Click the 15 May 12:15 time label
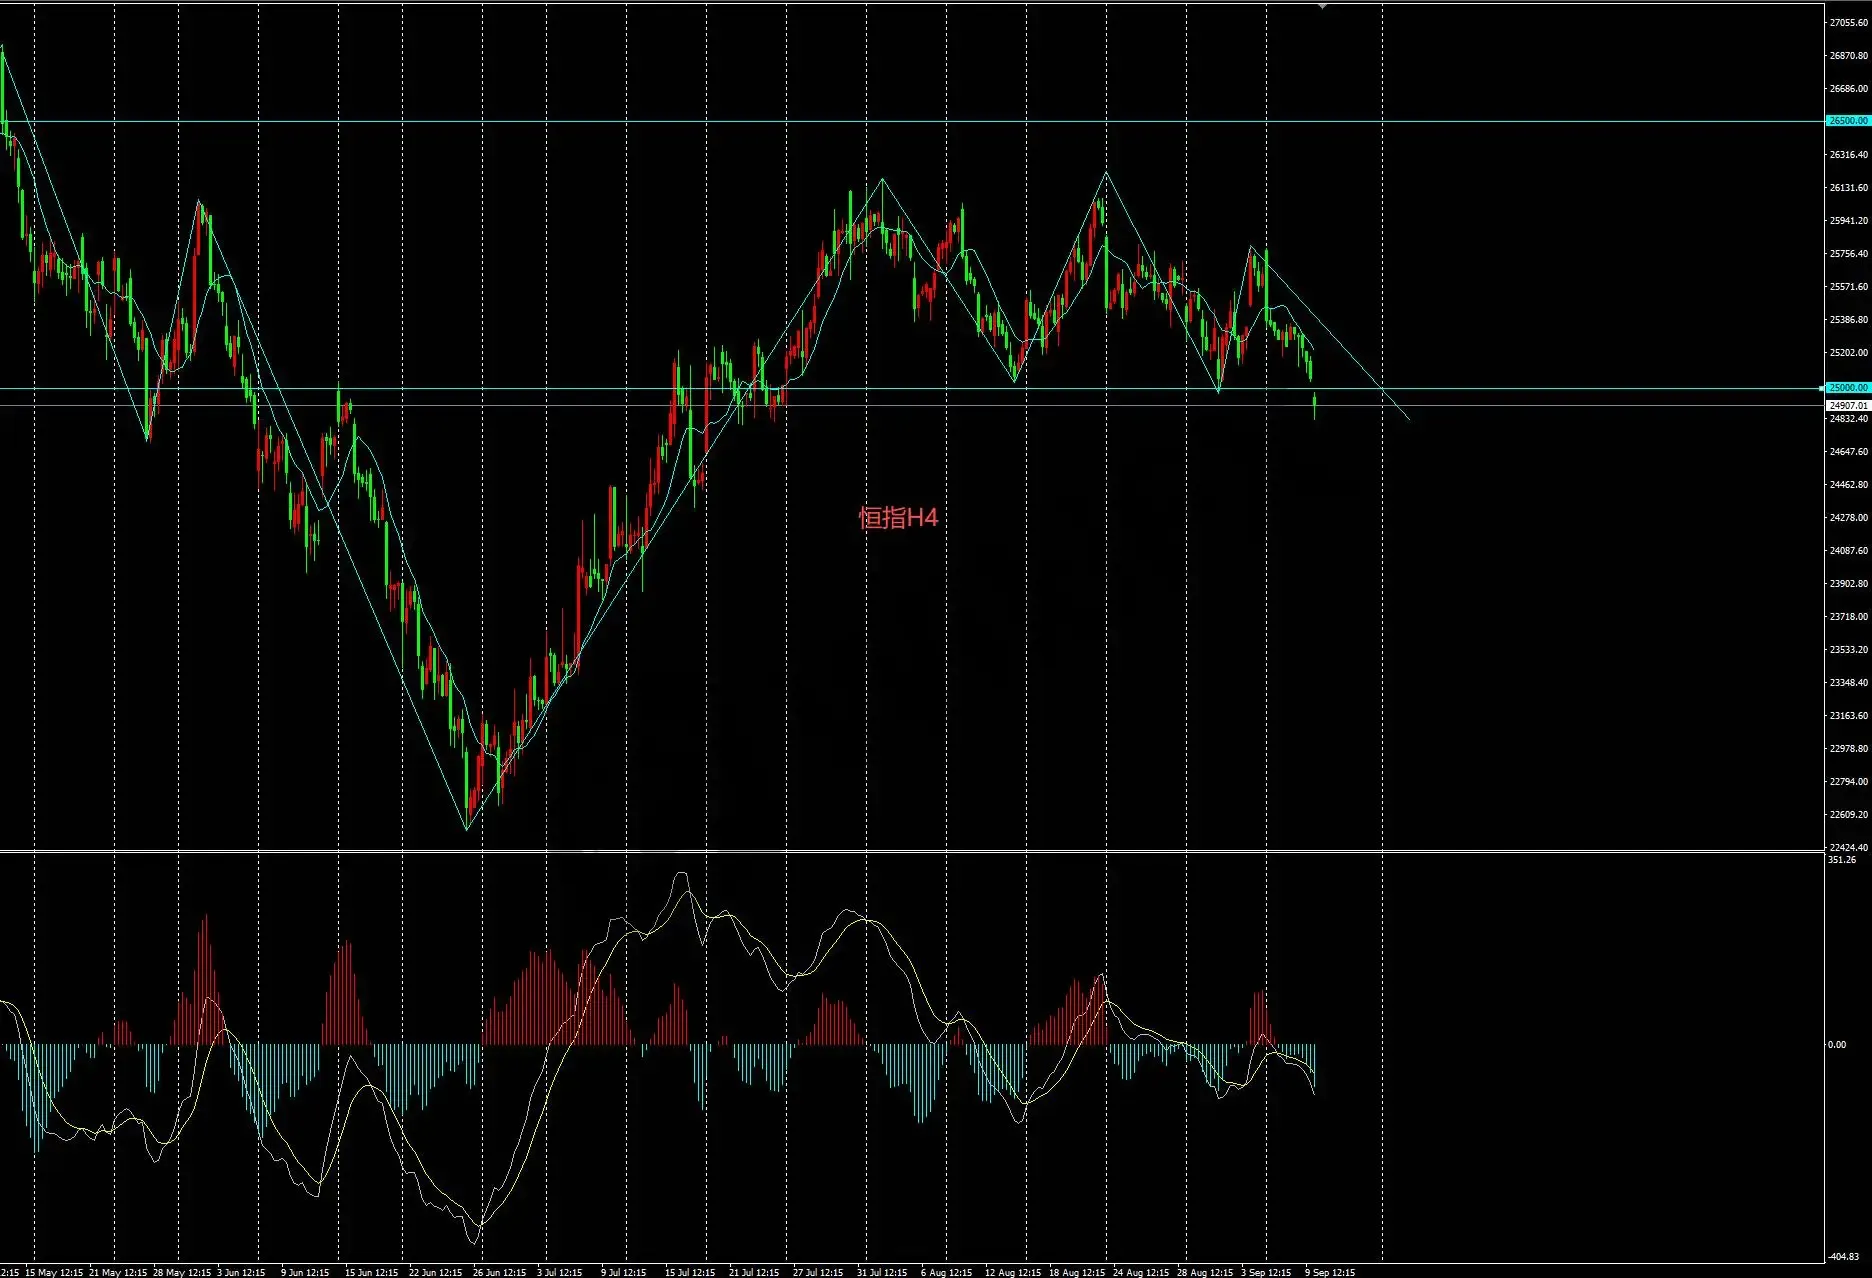This screenshot has width=1872, height=1278. pyautogui.click(x=54, y=1272)
